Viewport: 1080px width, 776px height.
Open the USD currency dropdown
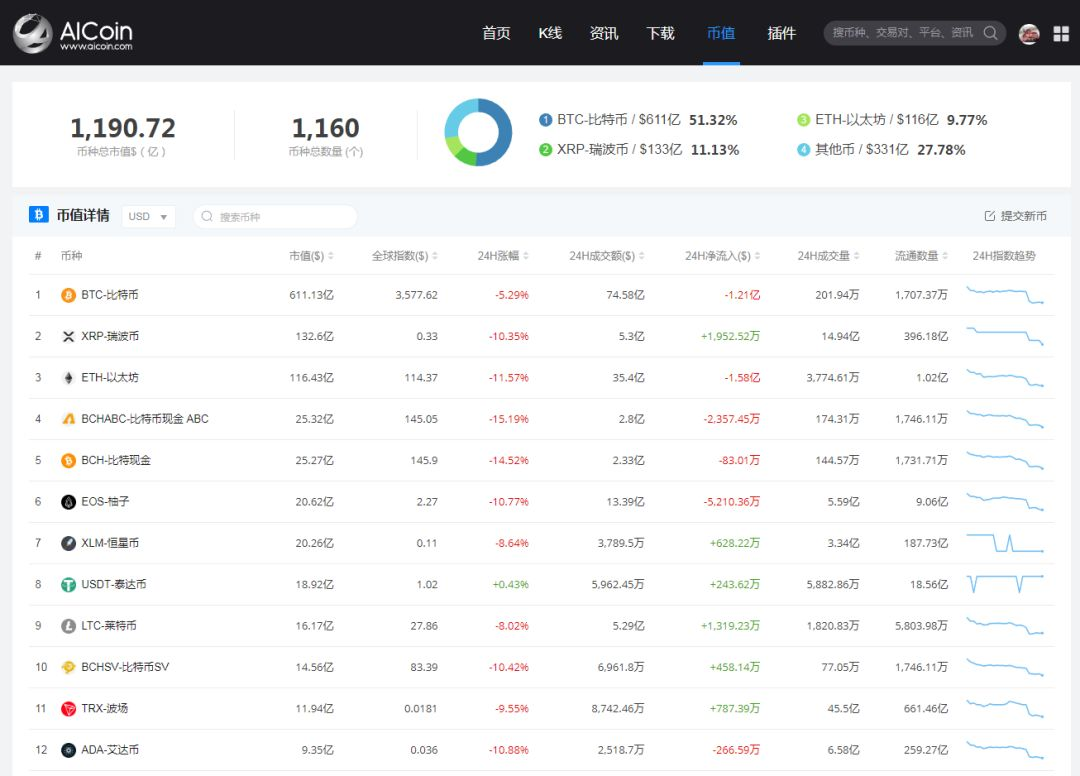pyautogui.click(x=148, y=216)
